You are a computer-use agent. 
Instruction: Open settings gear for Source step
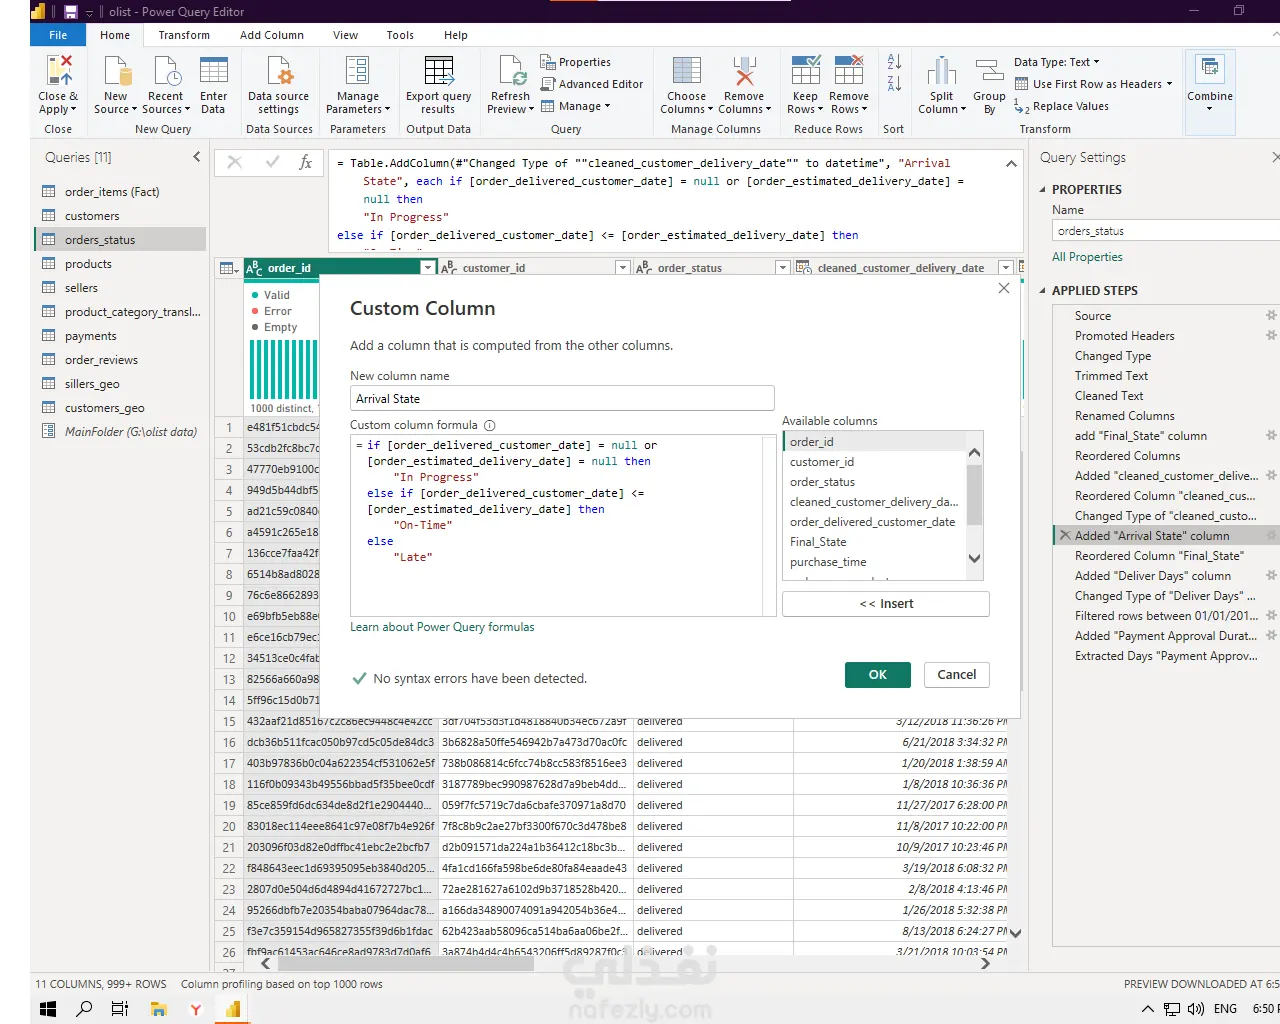(1271, 315)
